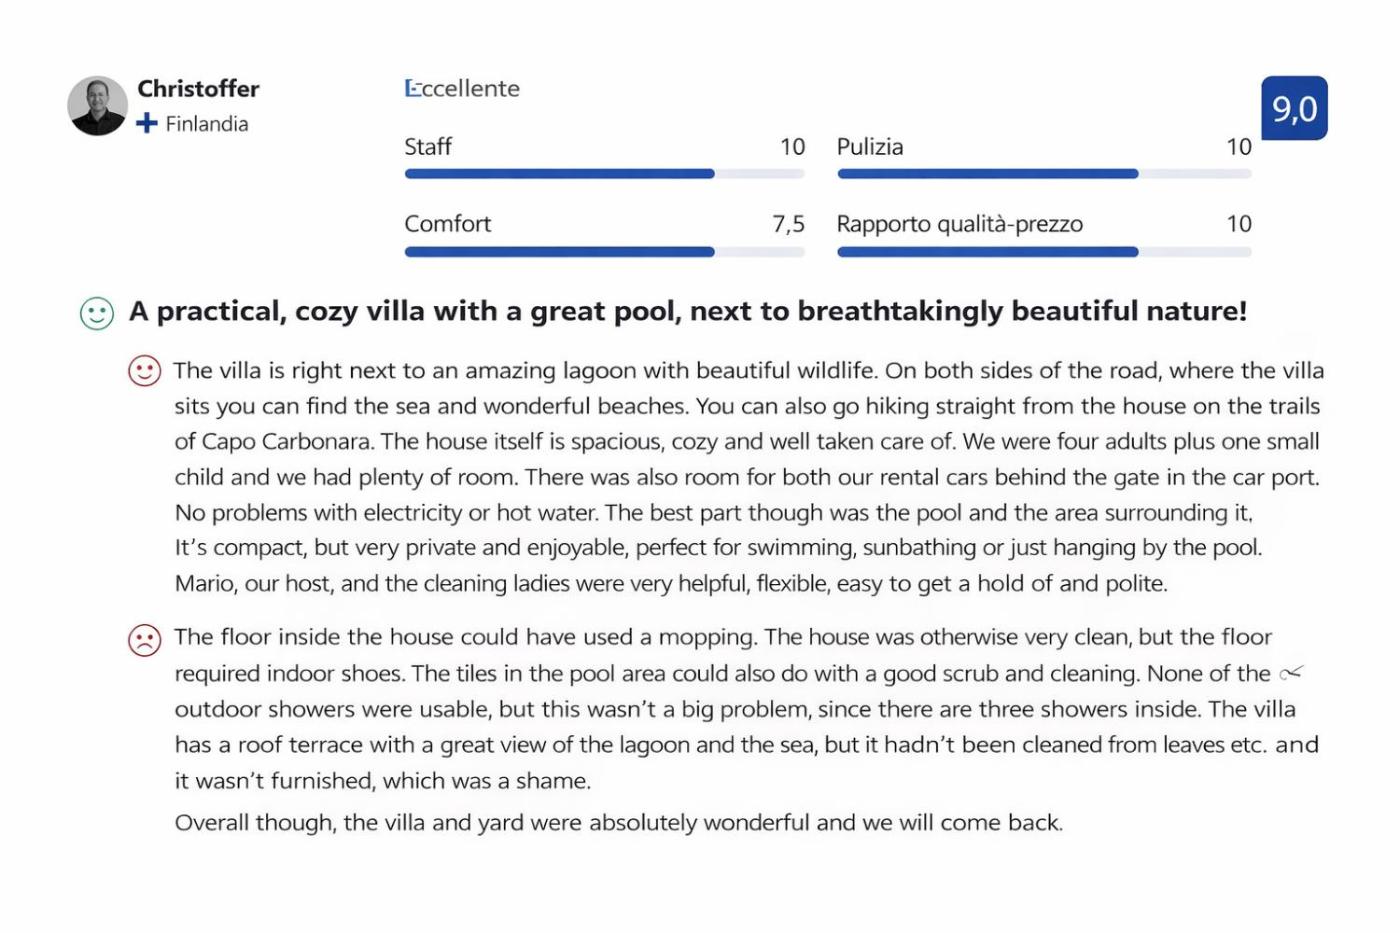Click the Rapporto qualità-prezzo rating bar
The image size is (1400, 933).
pyautogui.click(x=1043, y=252)
